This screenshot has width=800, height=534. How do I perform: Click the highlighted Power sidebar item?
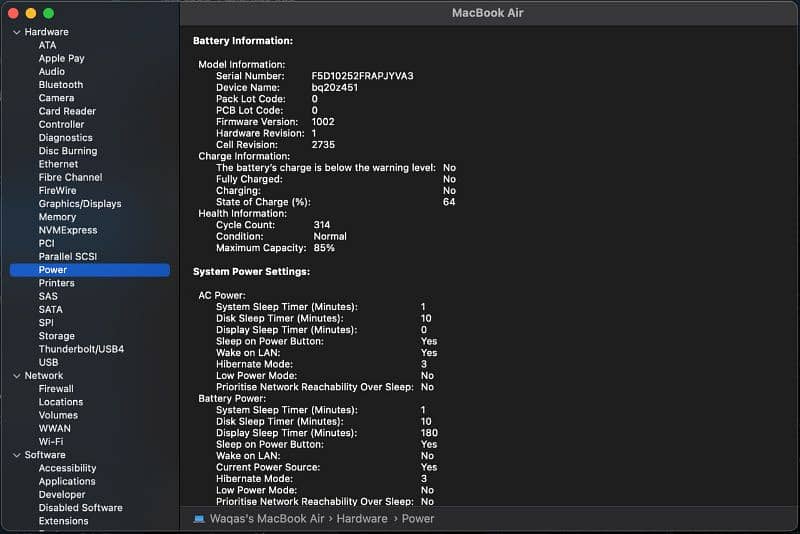point(53,270)
